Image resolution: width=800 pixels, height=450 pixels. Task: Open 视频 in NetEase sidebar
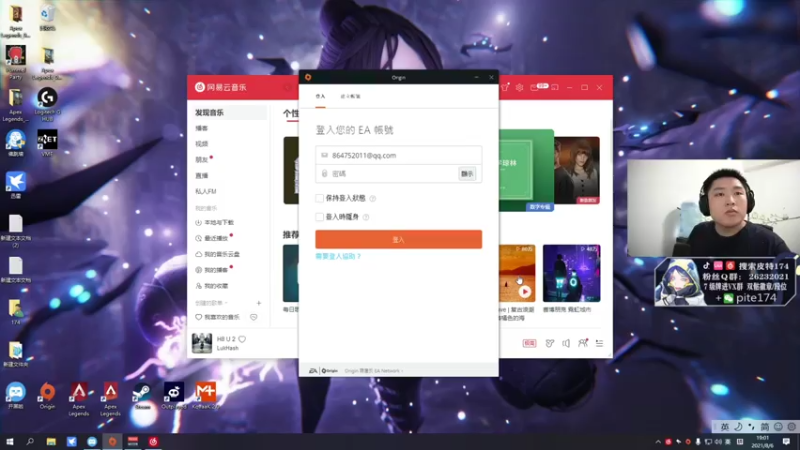tap(202, 144)
